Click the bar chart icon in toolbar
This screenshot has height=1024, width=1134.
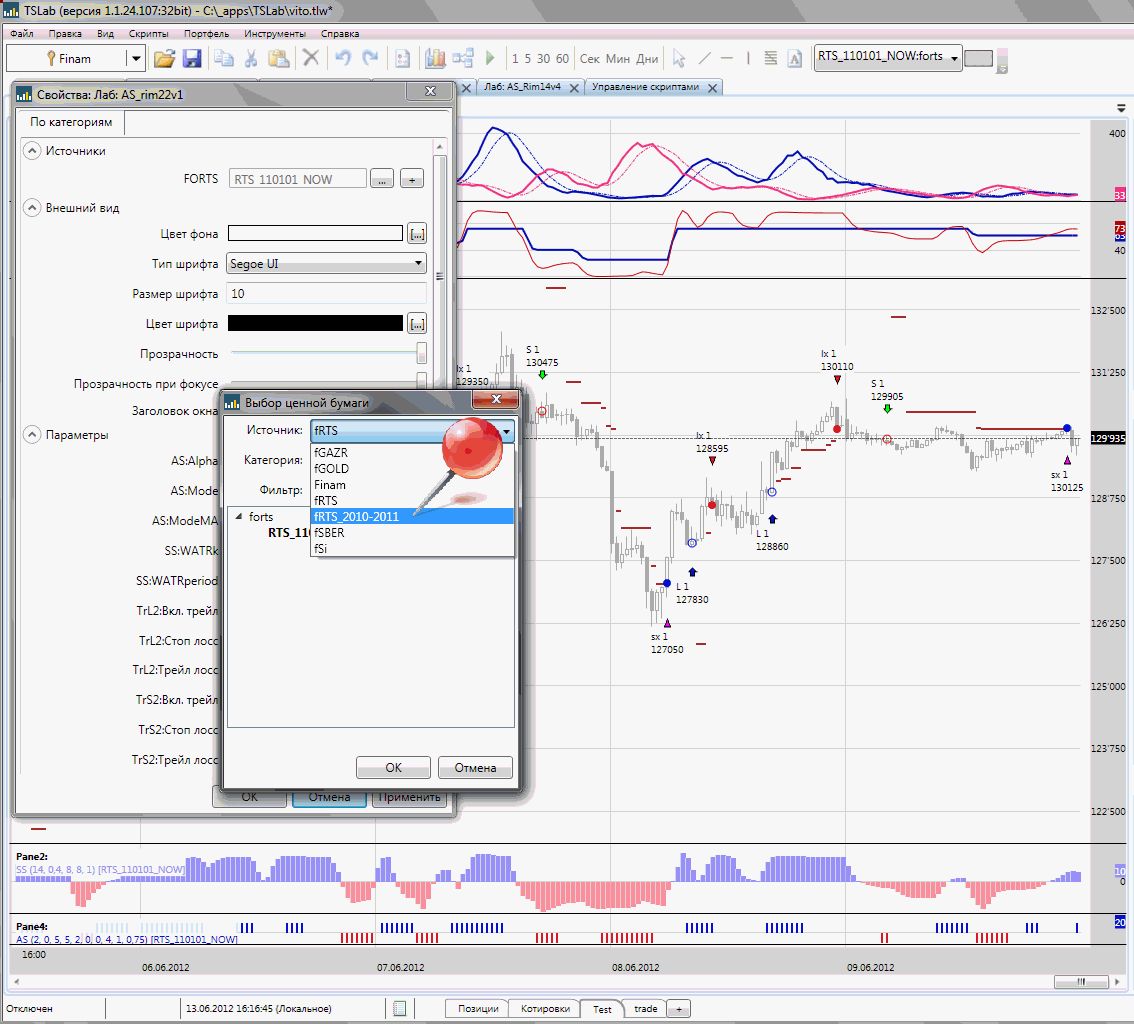pos(436,58)
